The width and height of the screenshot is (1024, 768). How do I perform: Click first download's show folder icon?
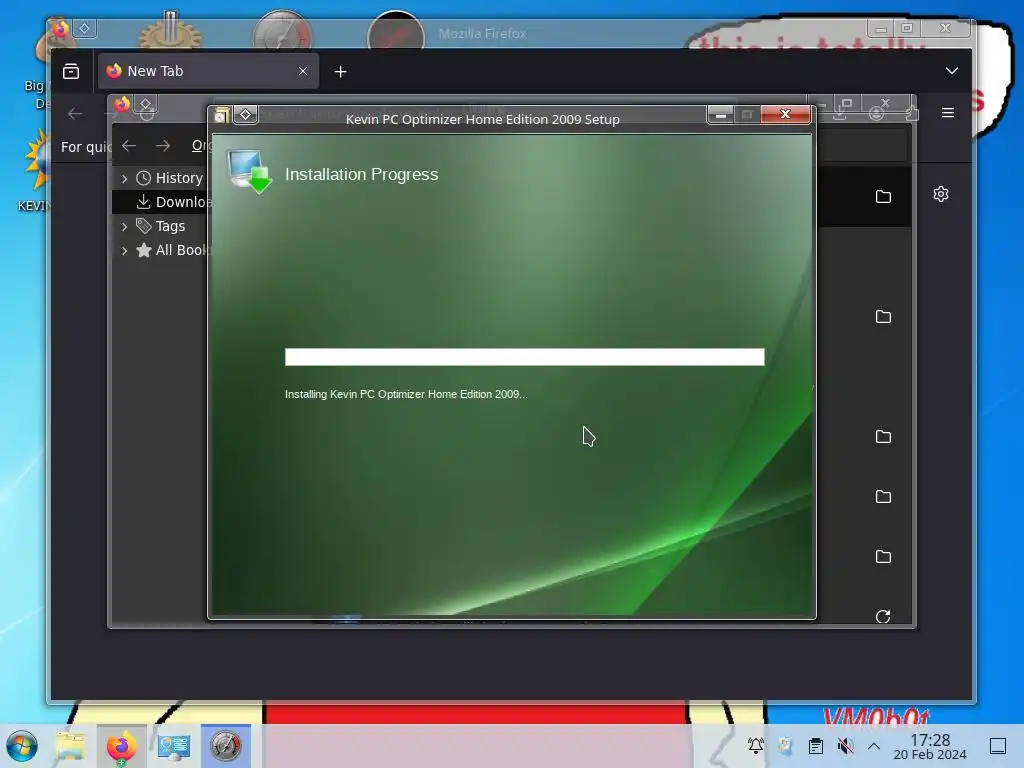click(883, 197)
